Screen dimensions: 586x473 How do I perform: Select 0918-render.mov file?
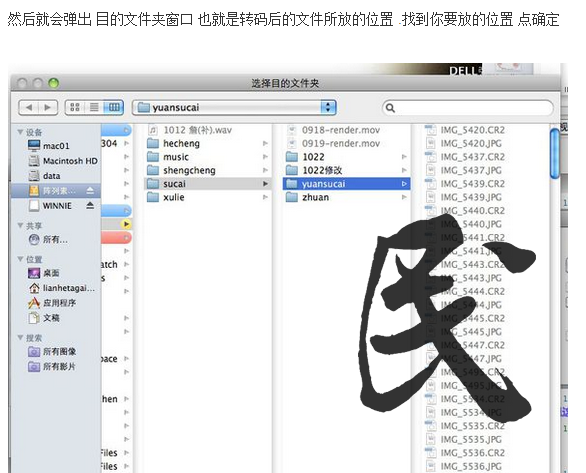tap(333, 130)
